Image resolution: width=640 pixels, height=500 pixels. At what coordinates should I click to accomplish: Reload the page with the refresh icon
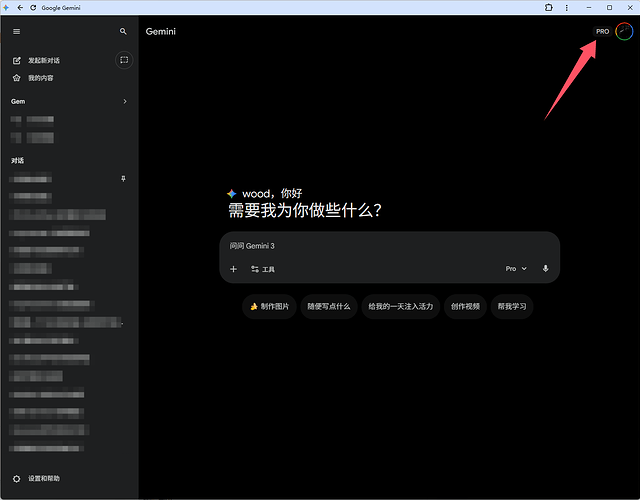tap(33, 7)
